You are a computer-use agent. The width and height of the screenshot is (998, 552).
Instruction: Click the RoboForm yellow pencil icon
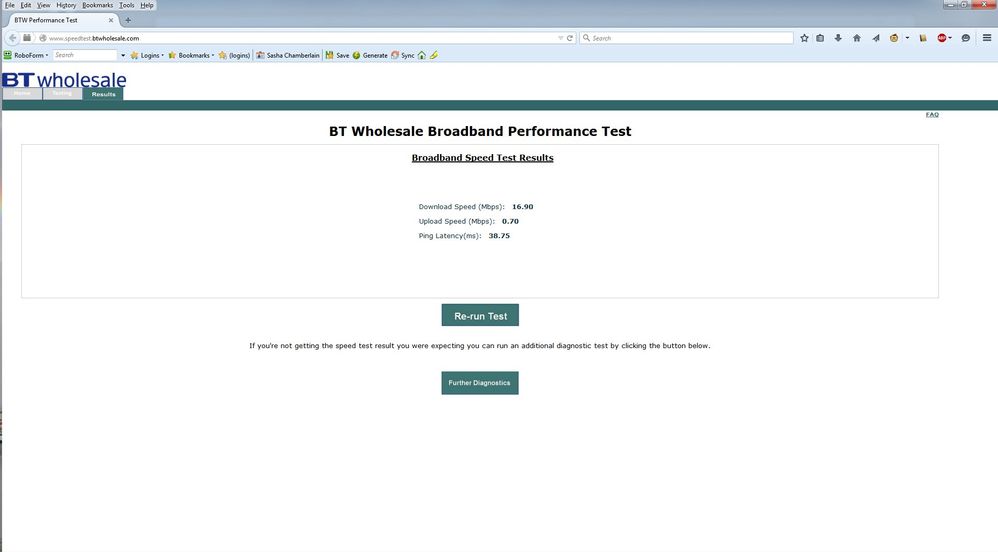pyautogui.click(x=434, y=55)
